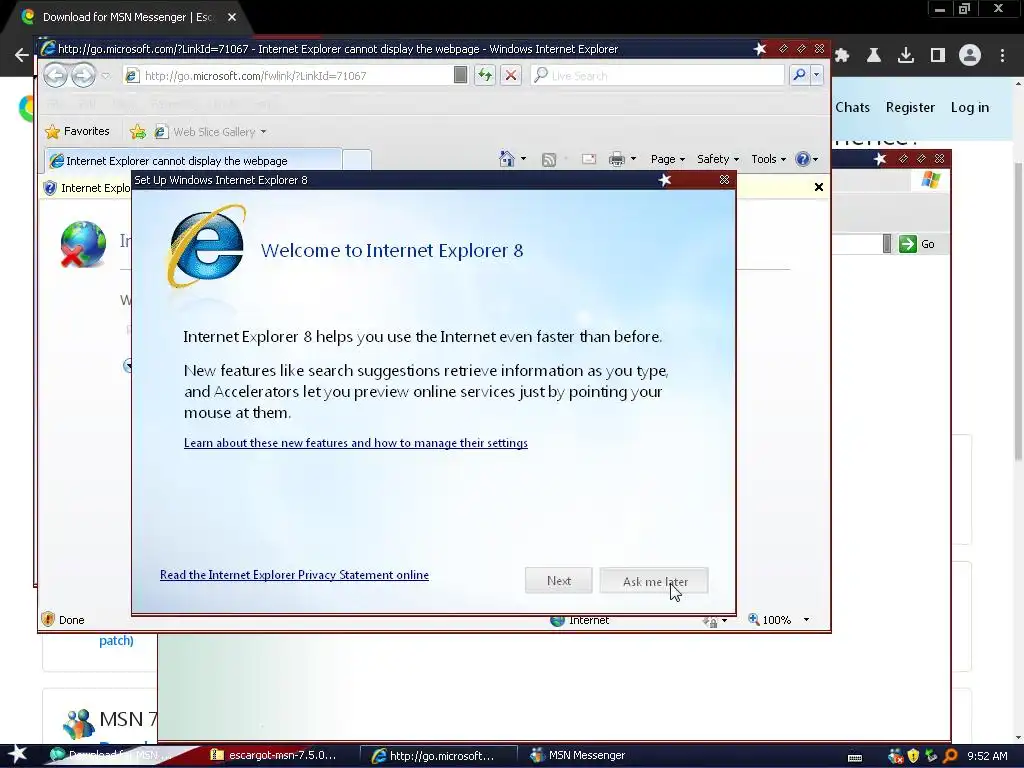This screenshot has height=768, width=1024.
Task: Click the Print icon in IE command bar
Action: point(616,159)
